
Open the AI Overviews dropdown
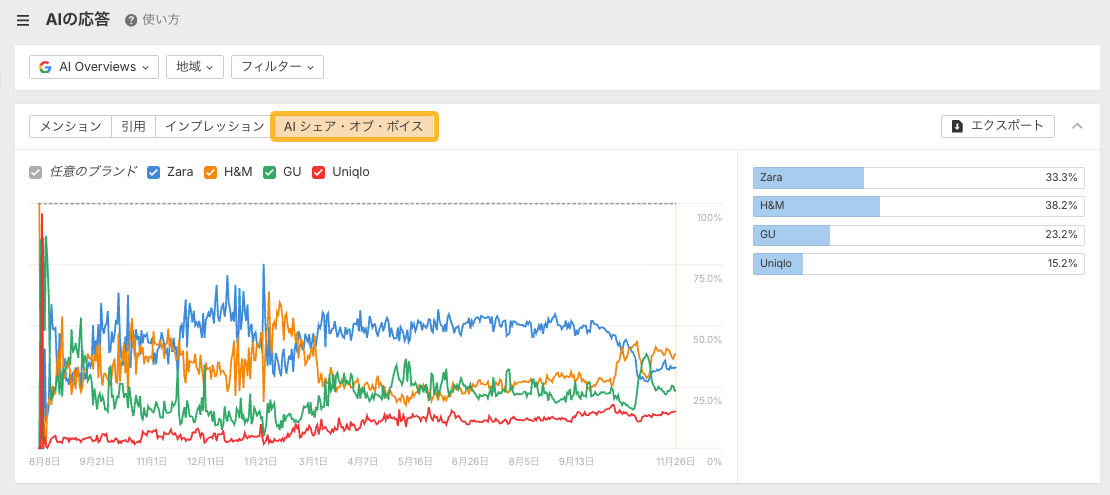(x=94, y=67)
